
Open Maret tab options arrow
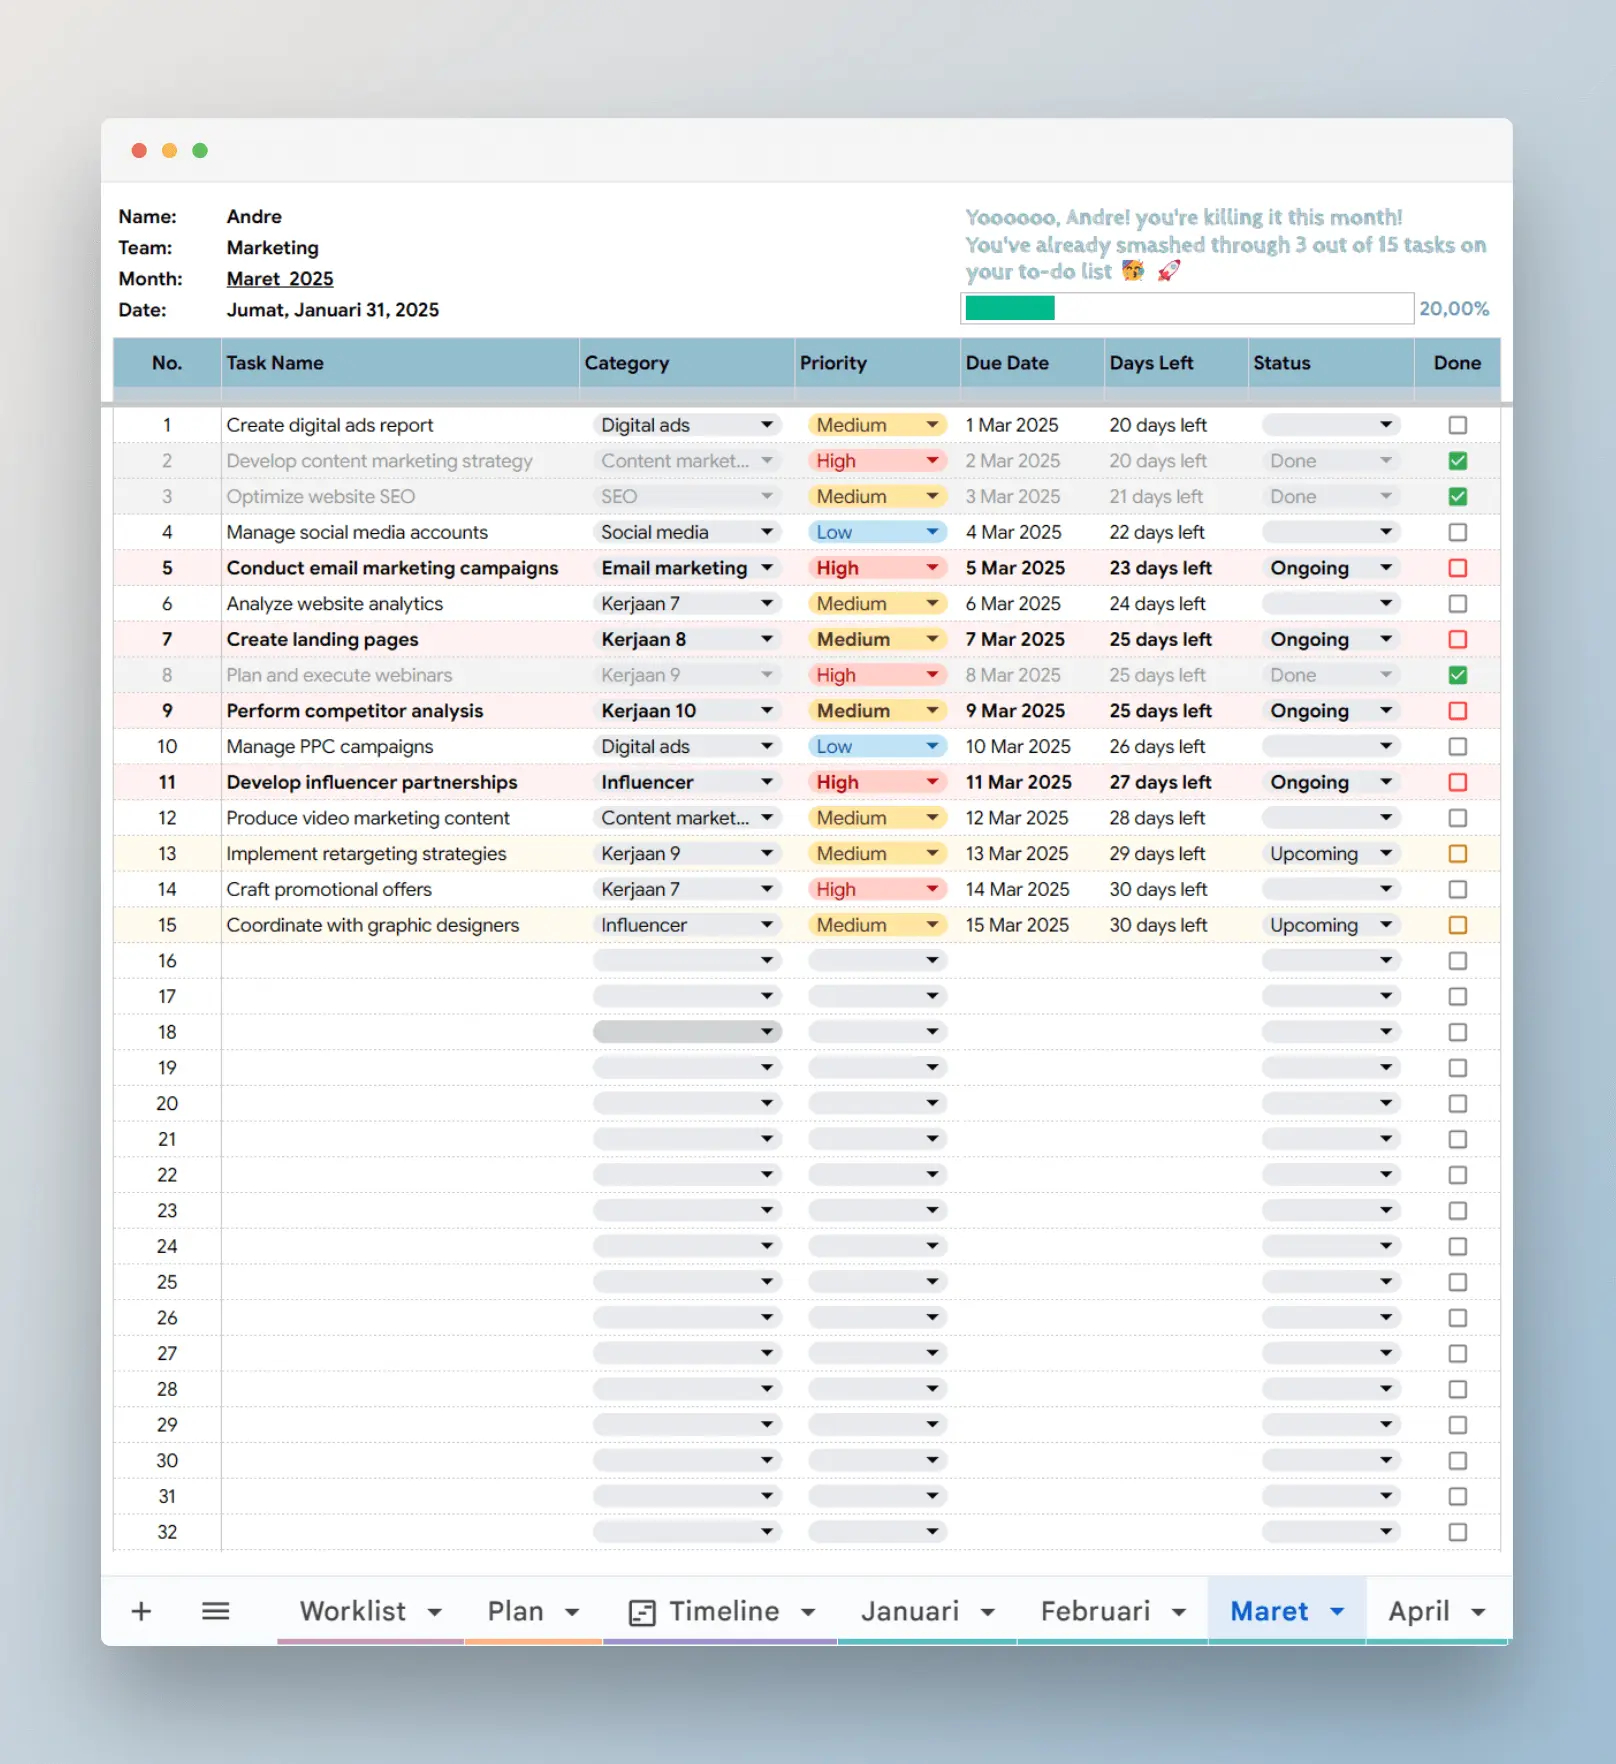coord(1337,1612)
